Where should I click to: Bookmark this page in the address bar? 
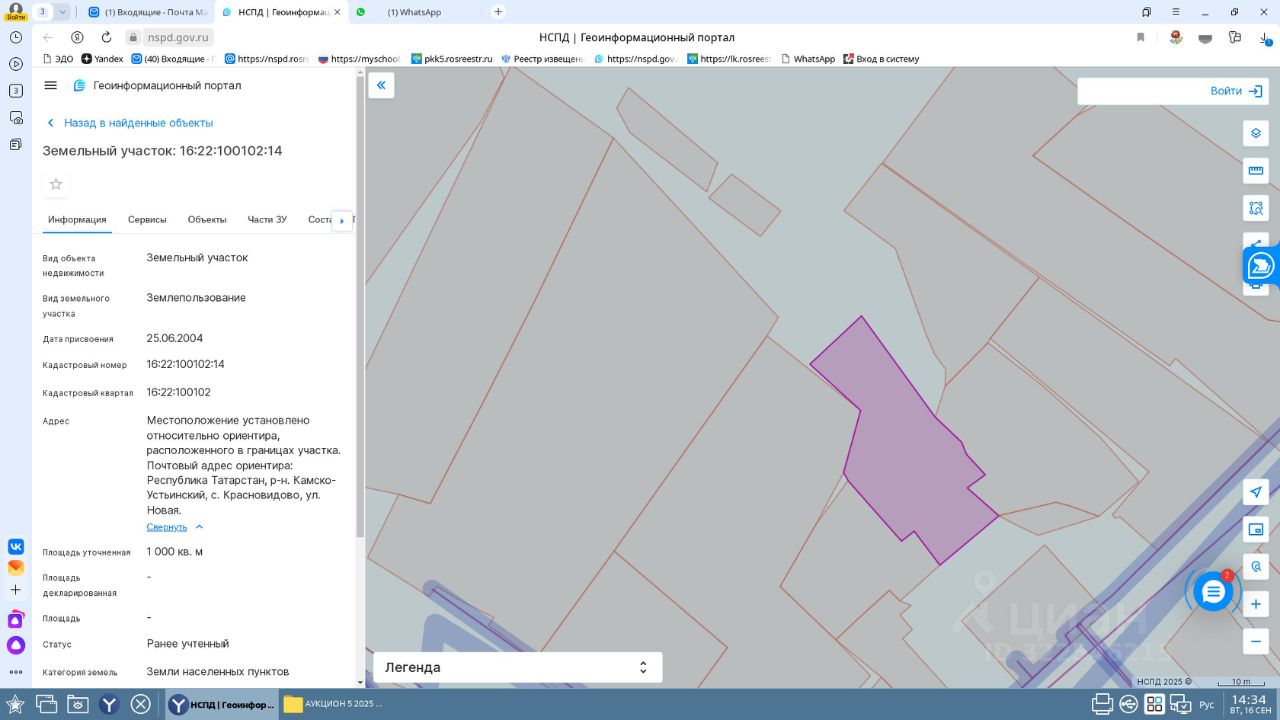click(1140, 37)
